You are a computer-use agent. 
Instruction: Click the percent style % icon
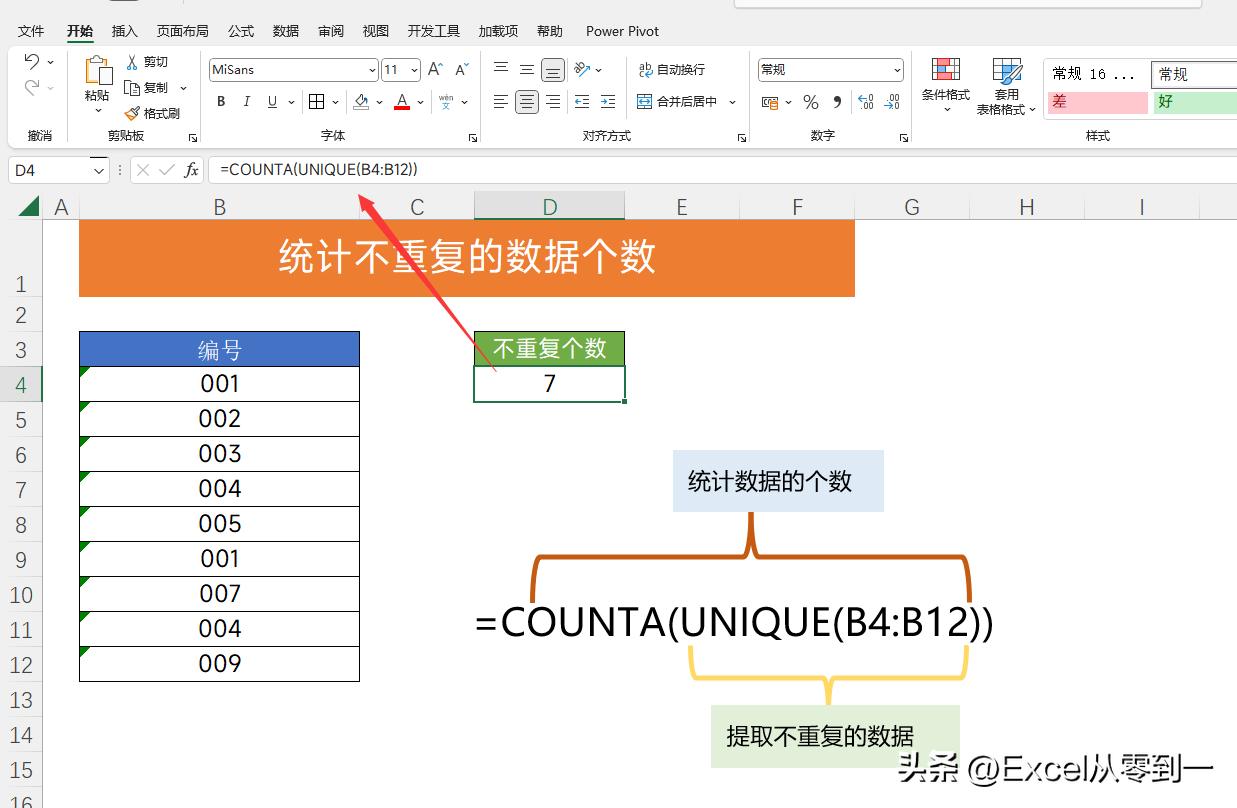coord(810,102)
